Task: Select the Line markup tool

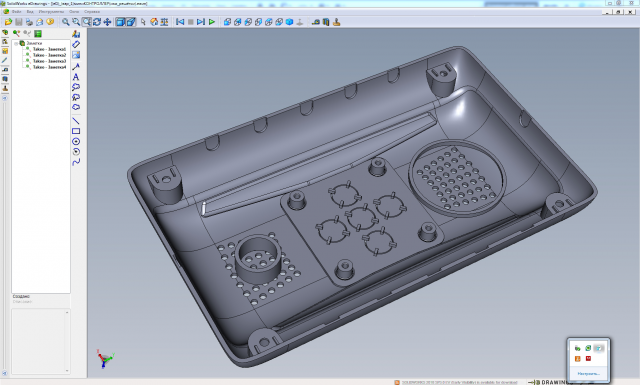Action: pyautogui.click(x=76, y=121)
